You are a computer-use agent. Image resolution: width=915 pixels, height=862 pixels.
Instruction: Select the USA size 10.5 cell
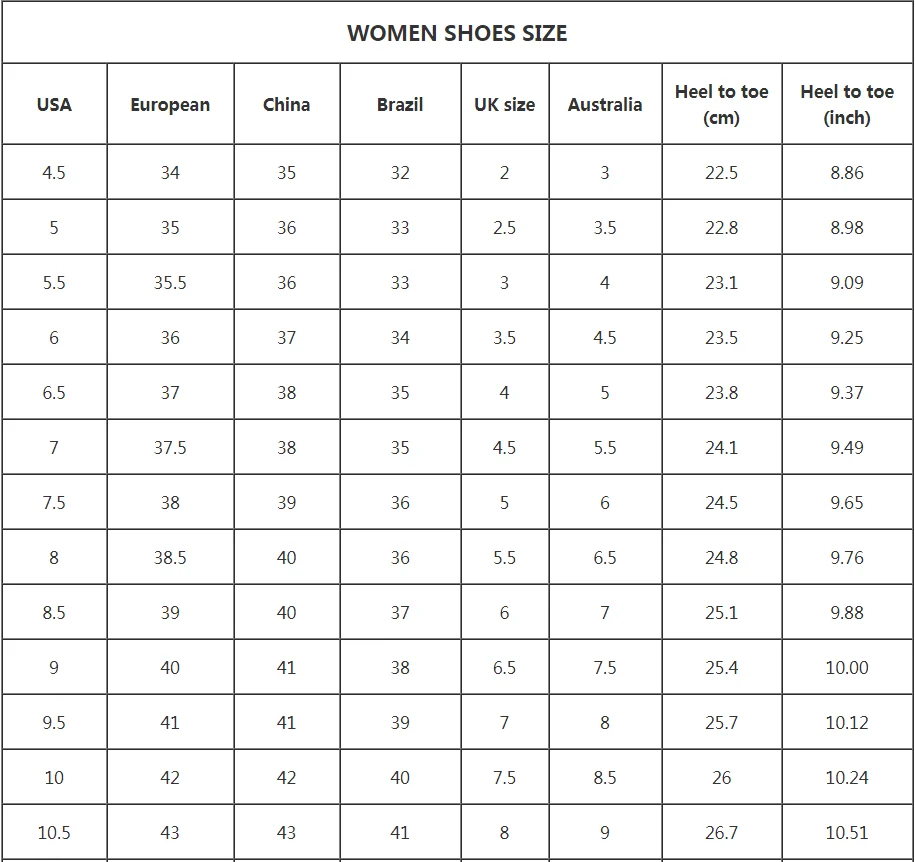coord(54,833)
